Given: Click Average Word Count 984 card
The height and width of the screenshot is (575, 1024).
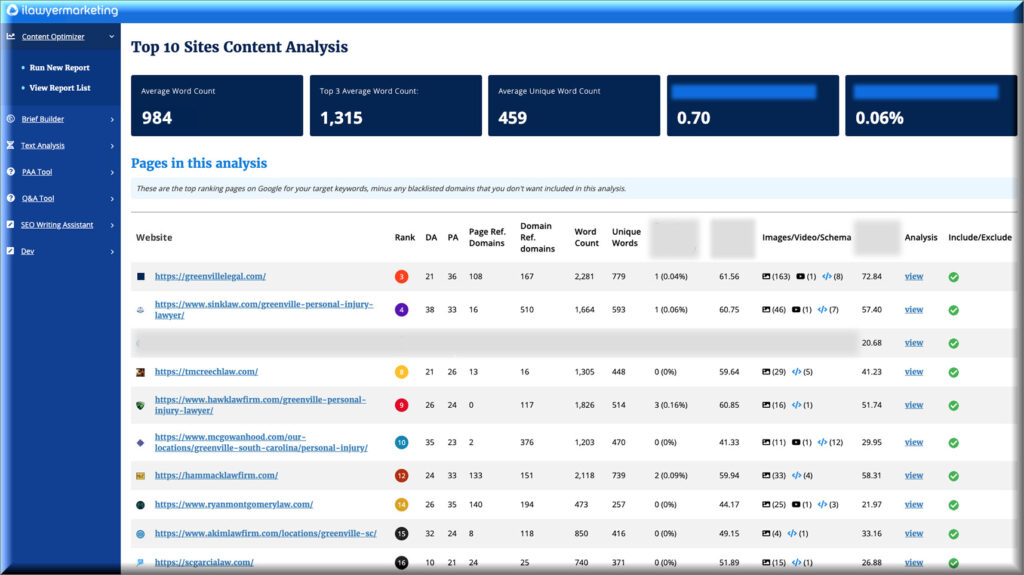Looking at the screenshot, I should pos(217,105).
